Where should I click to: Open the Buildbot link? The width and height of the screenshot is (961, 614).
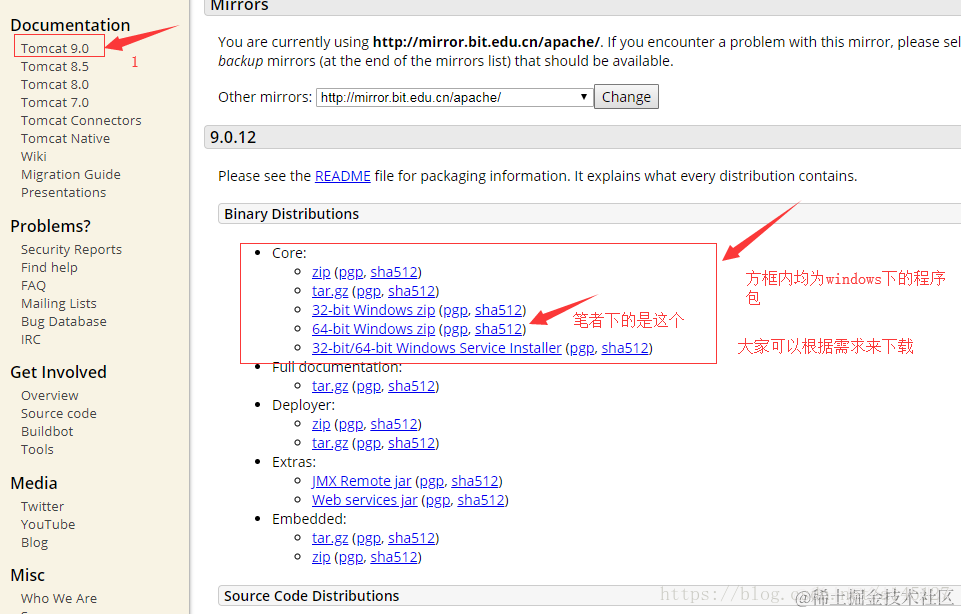(47, 431)
